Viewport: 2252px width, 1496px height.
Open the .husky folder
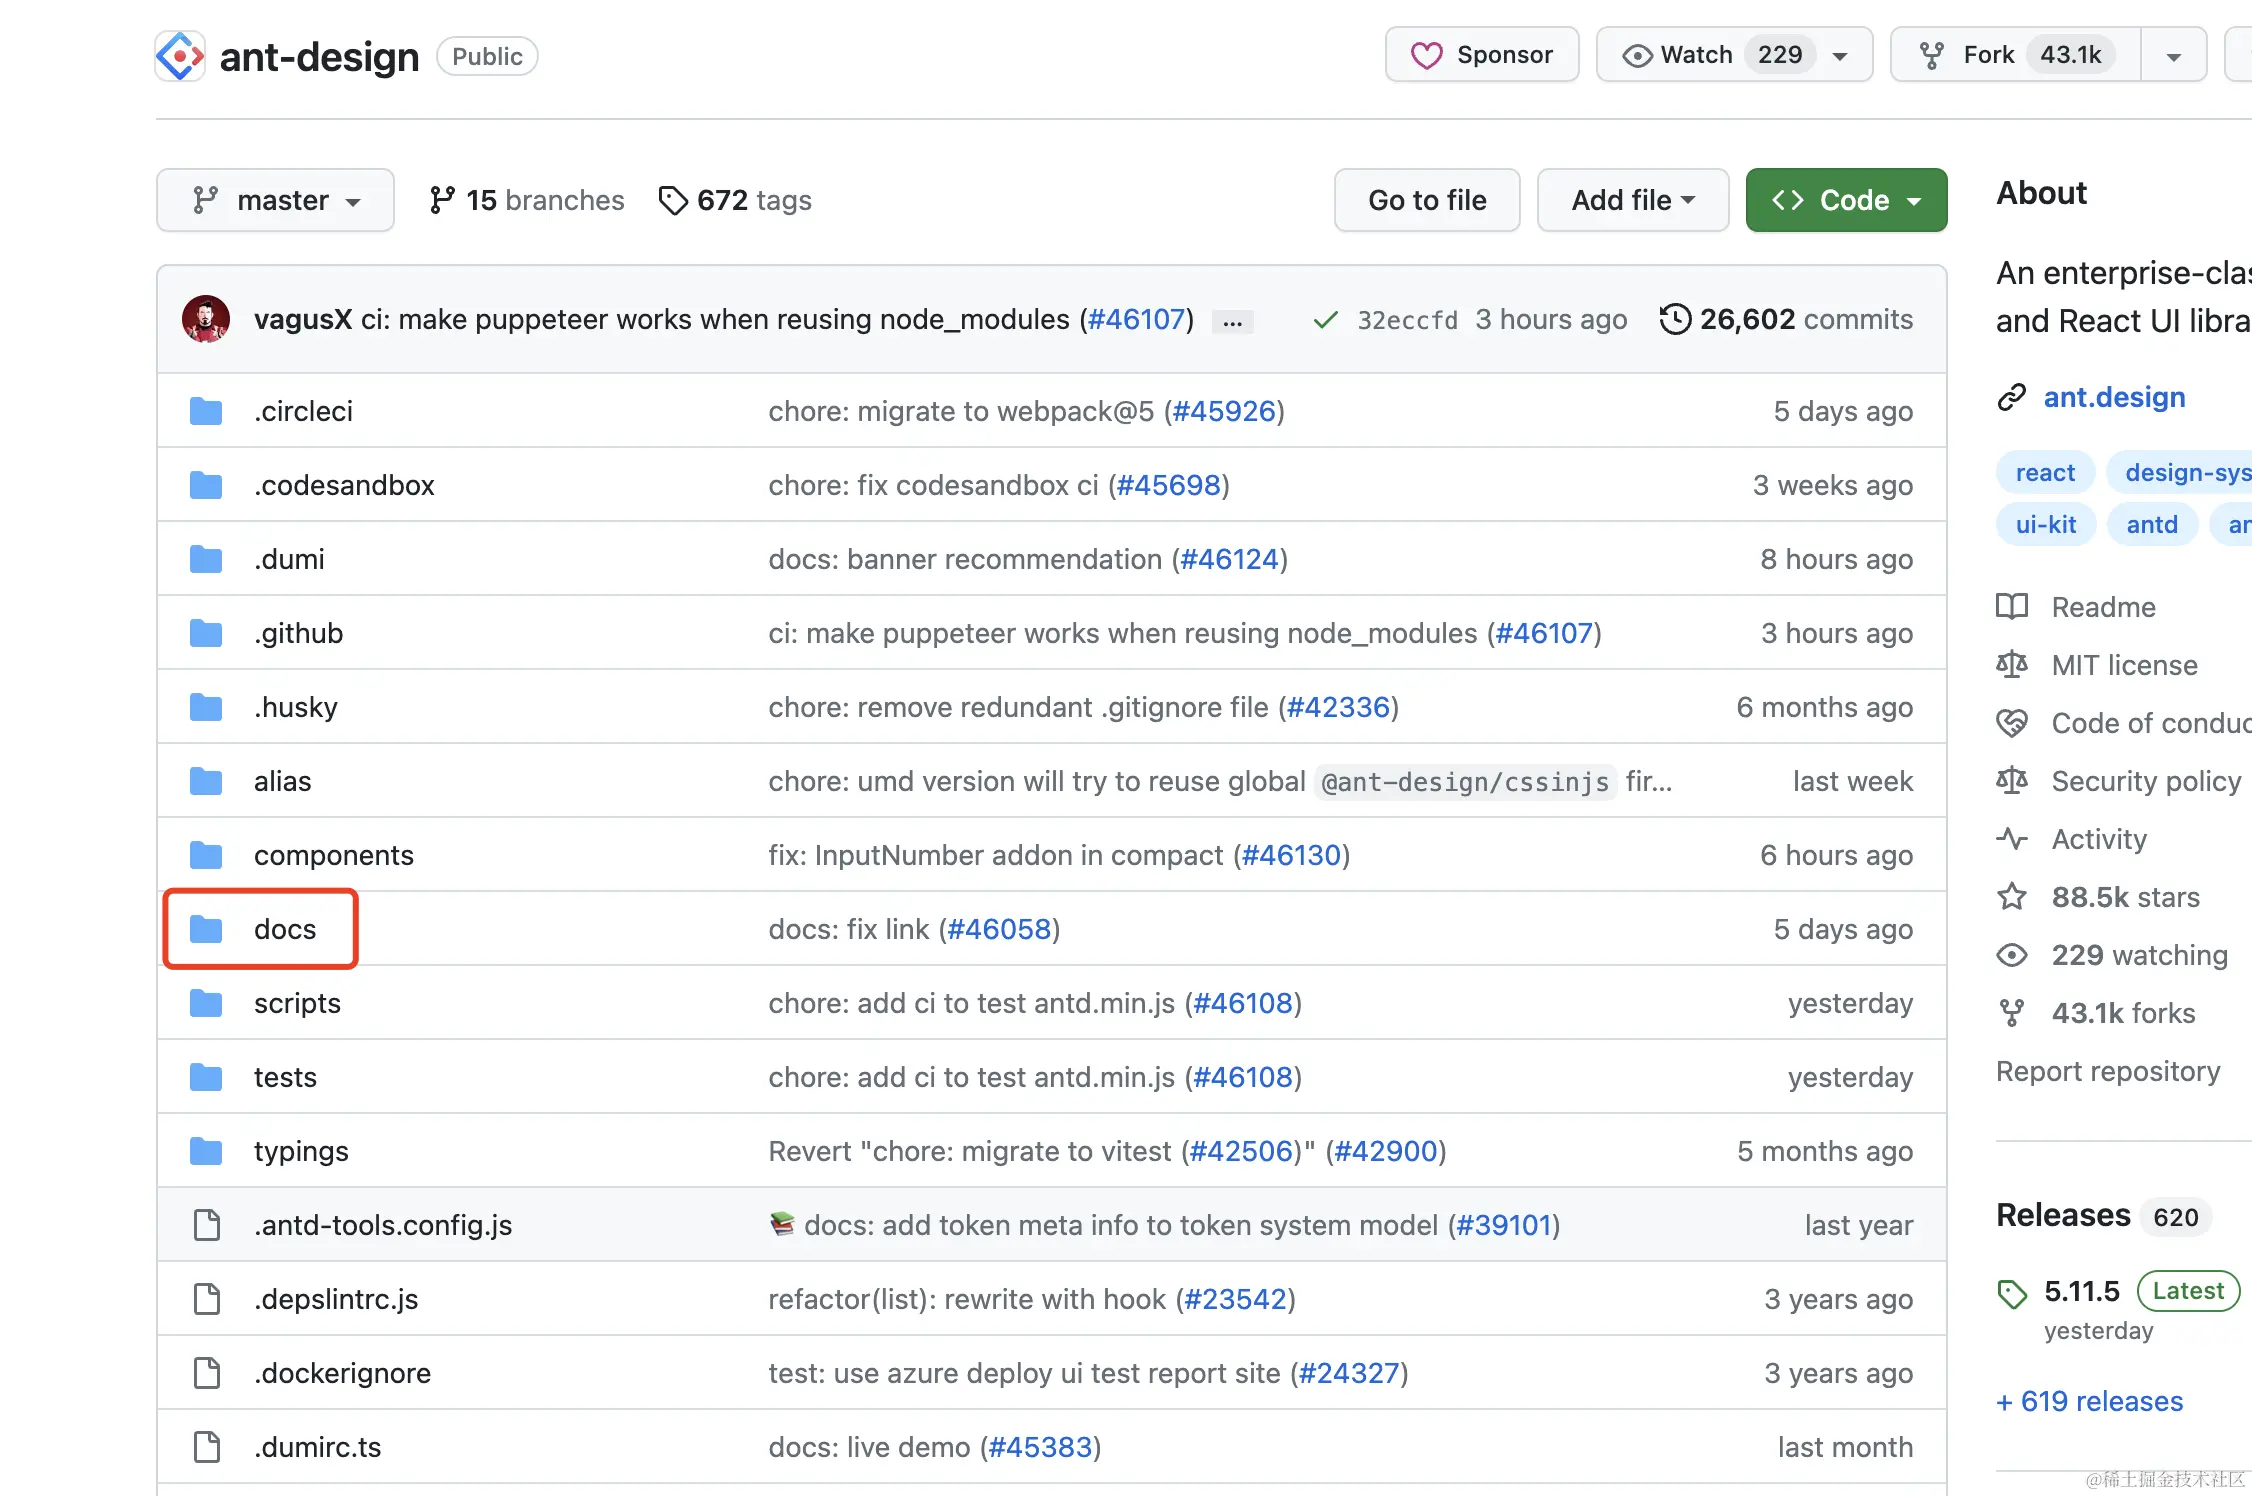click(296, 707)
